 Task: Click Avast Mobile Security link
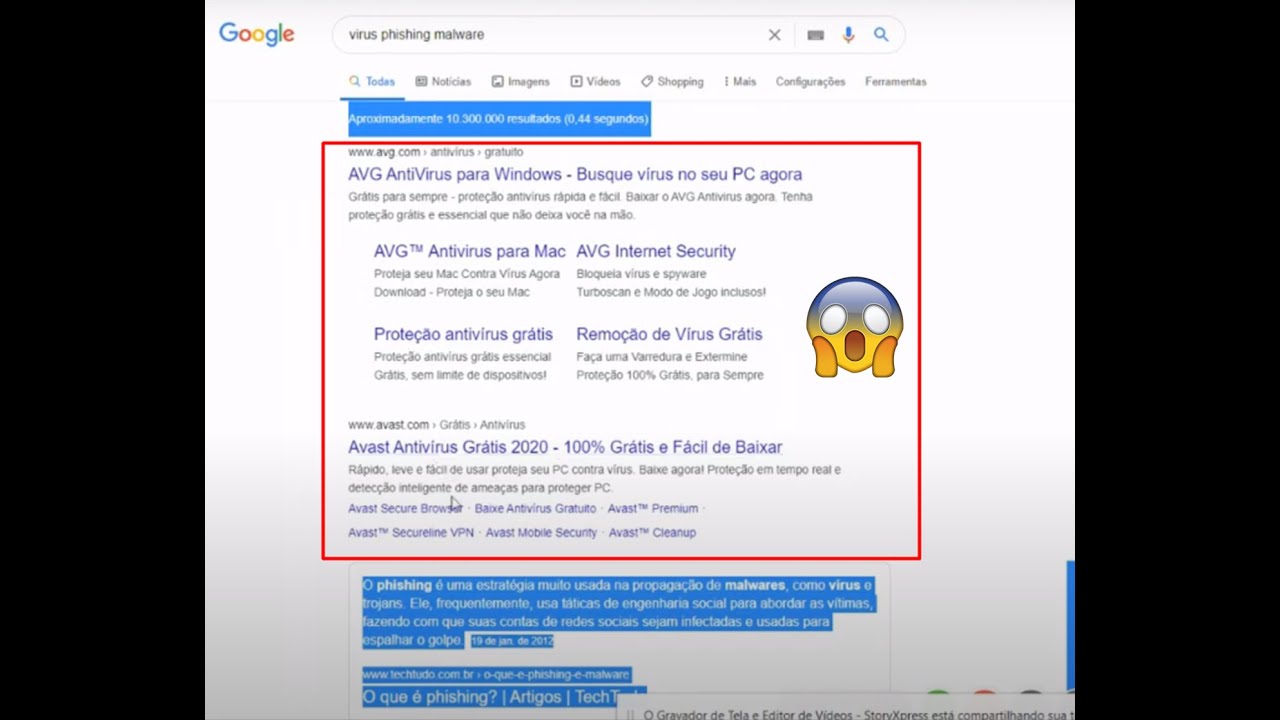point(541,533)
